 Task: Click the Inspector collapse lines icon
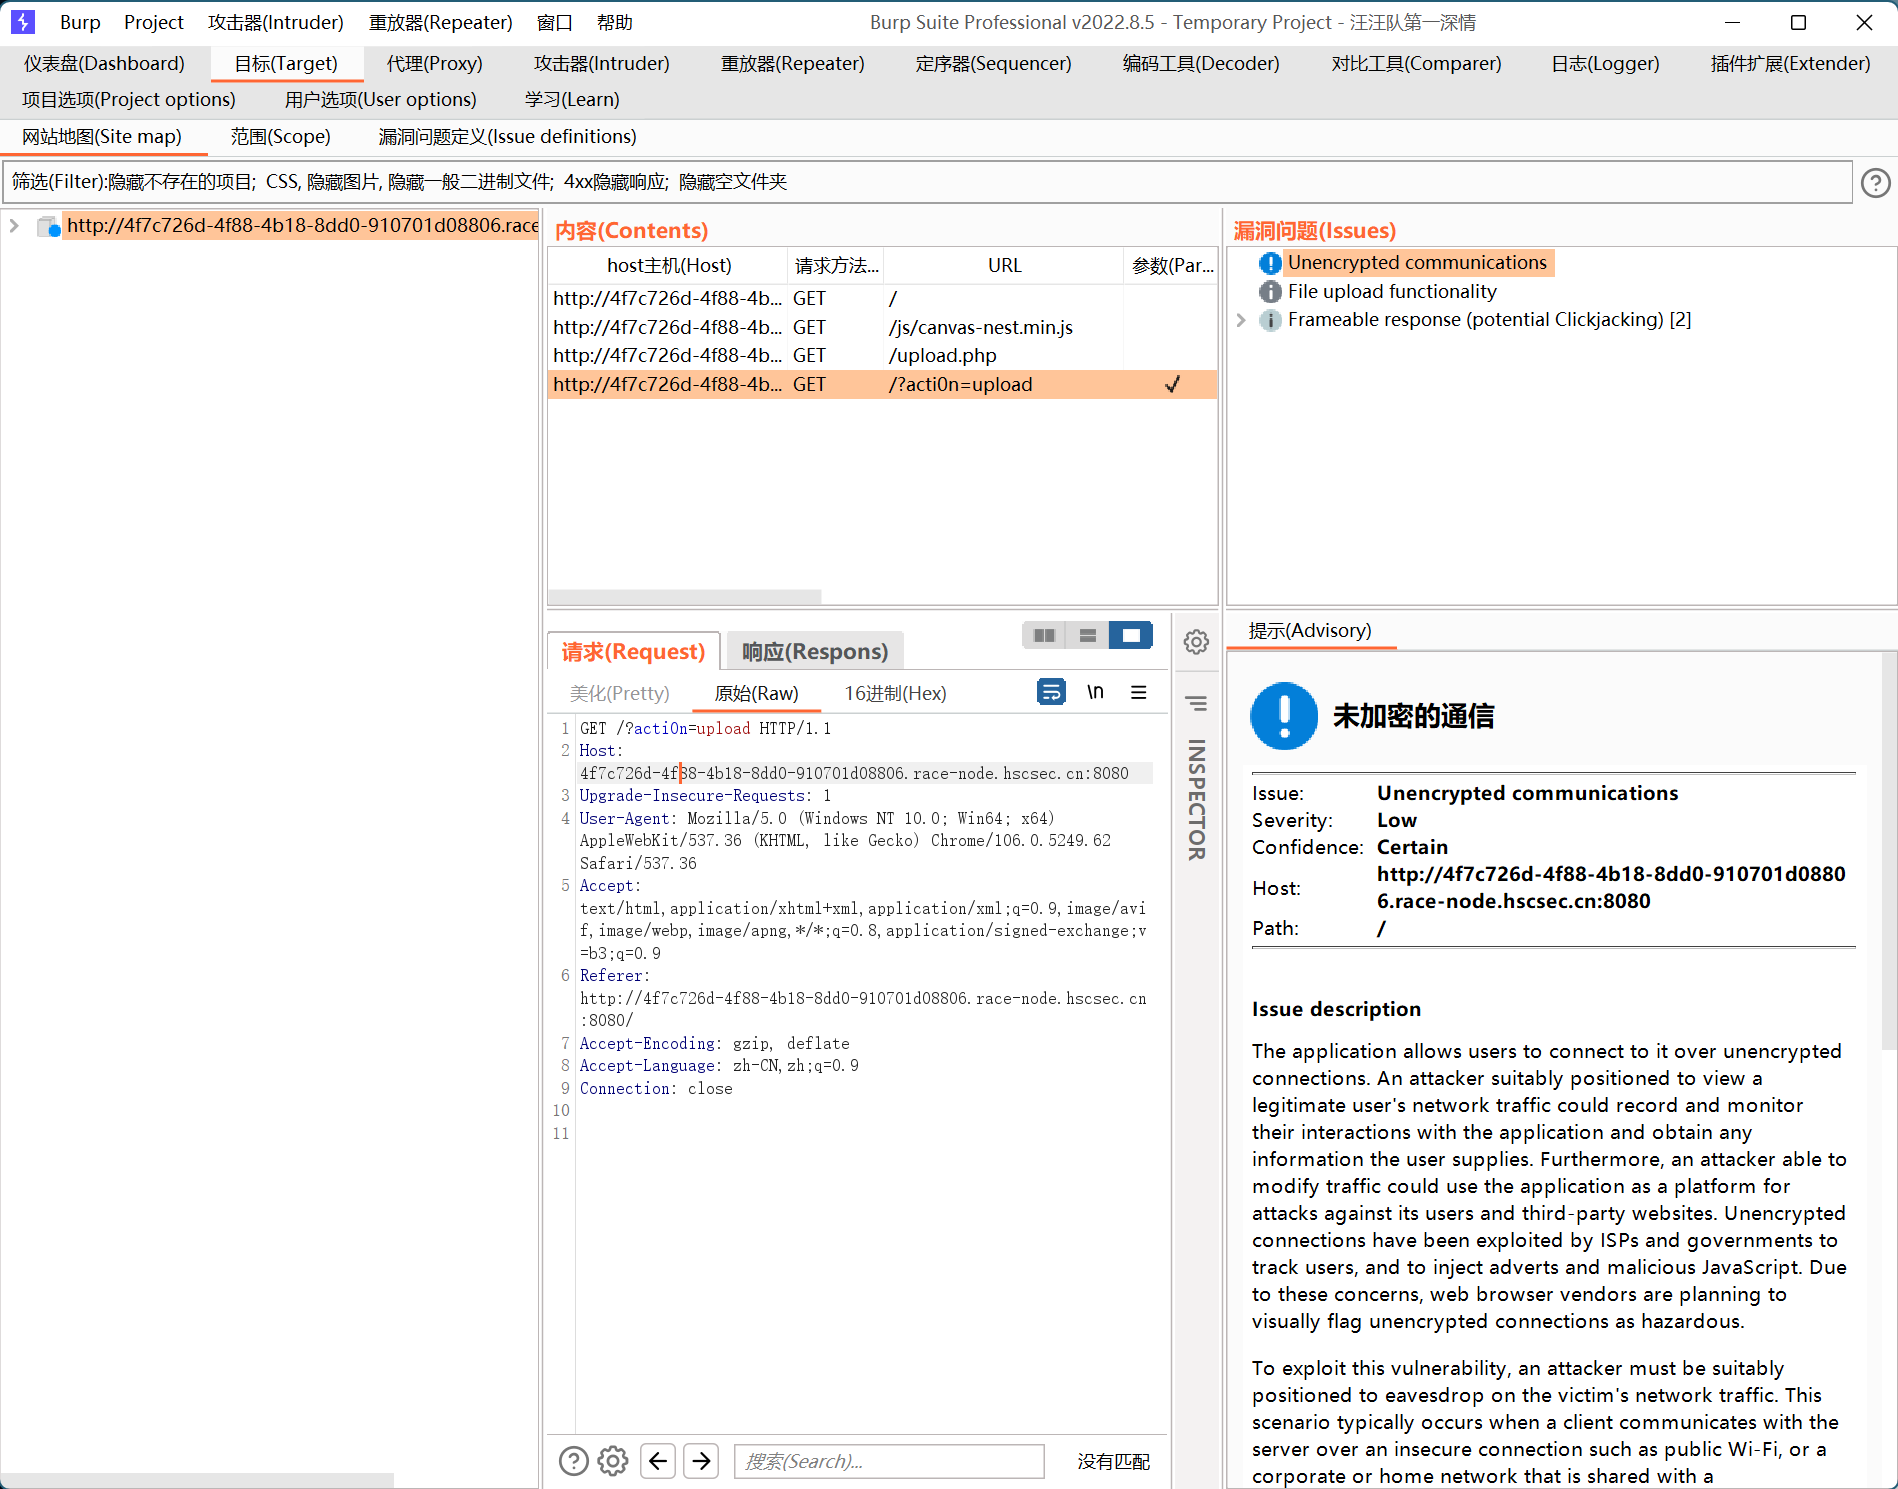[x=1196, y=703]
